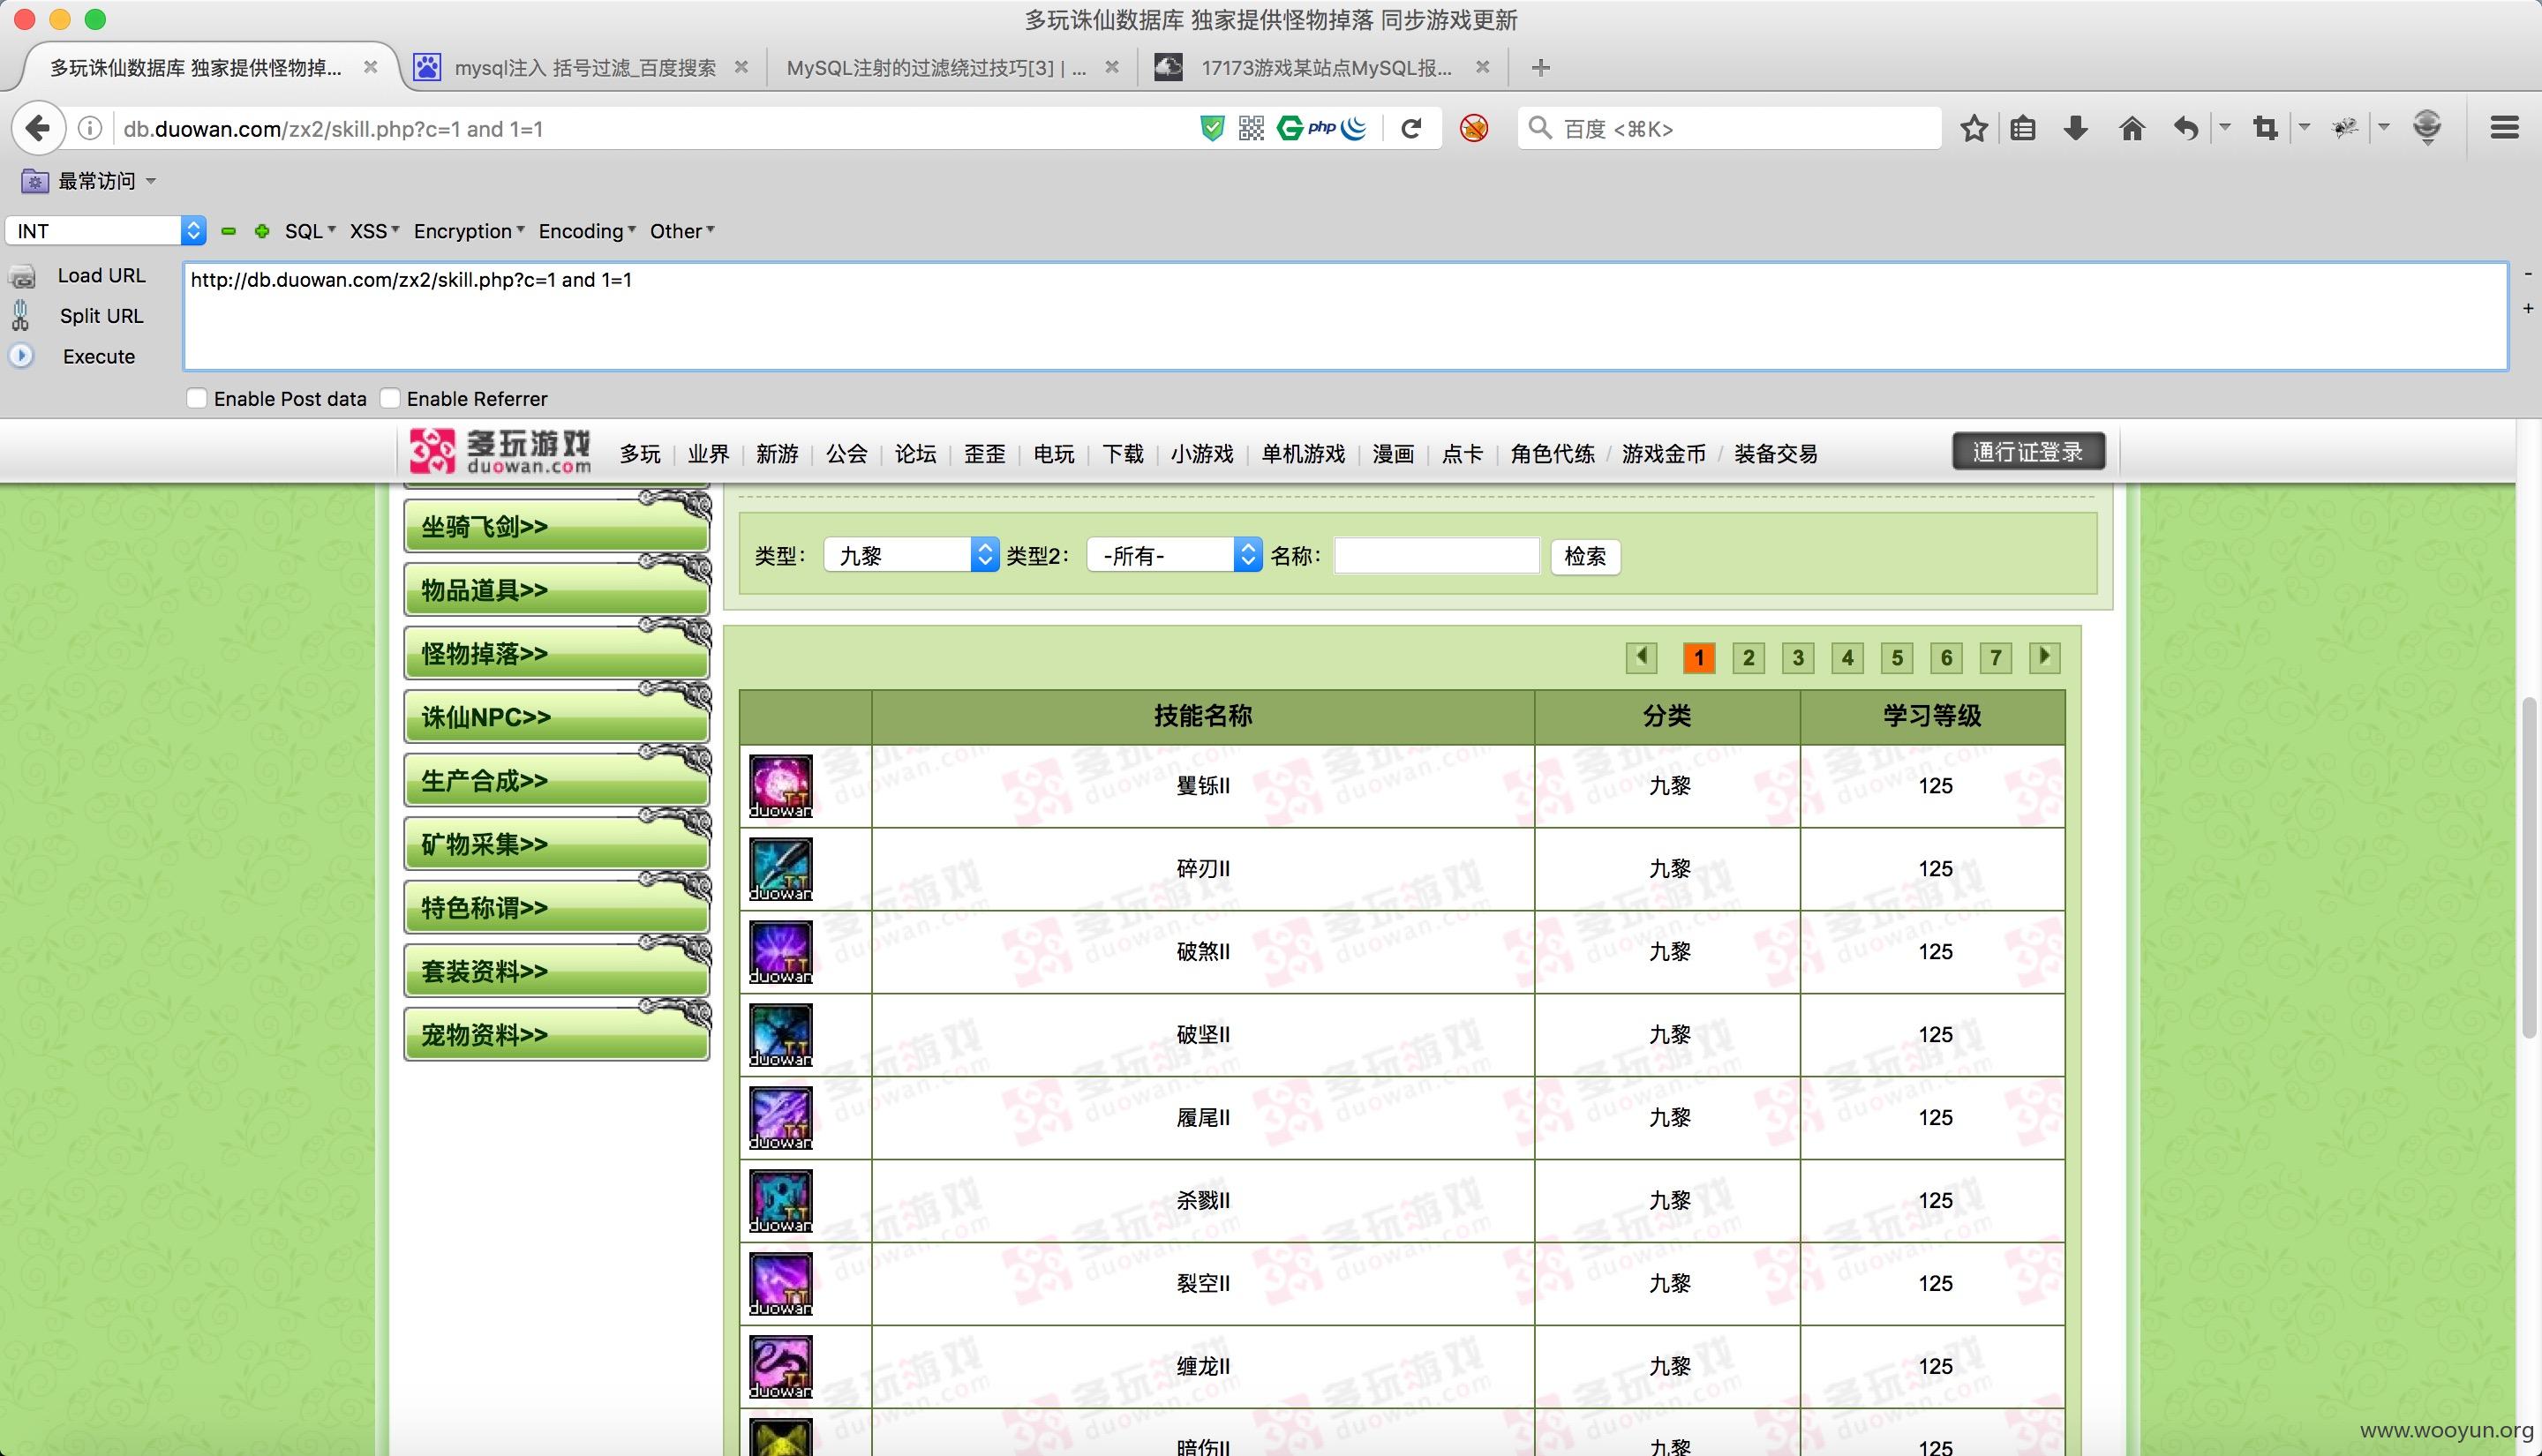2542x1456 pixels.
Task: Open the bookmarks list icon
Action: point(2023,128)
